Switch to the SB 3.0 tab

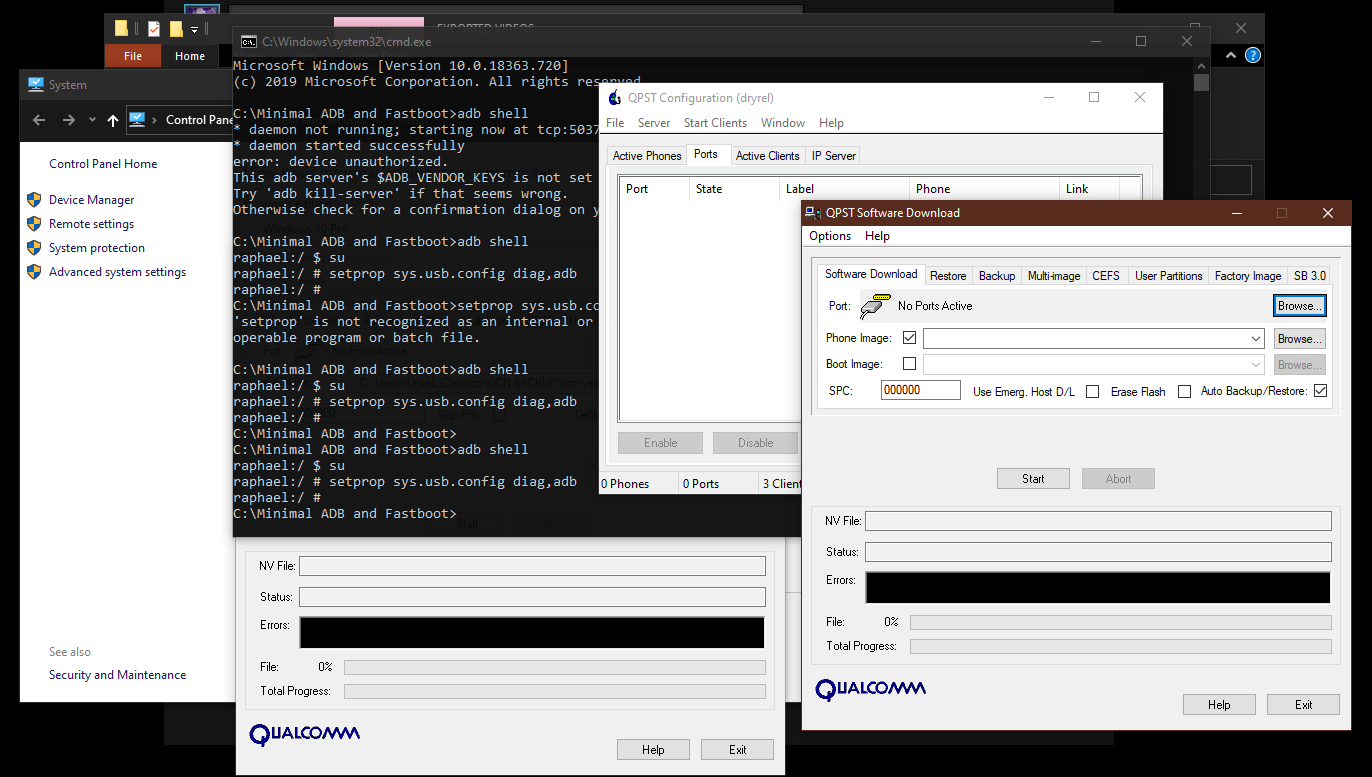1309,276
